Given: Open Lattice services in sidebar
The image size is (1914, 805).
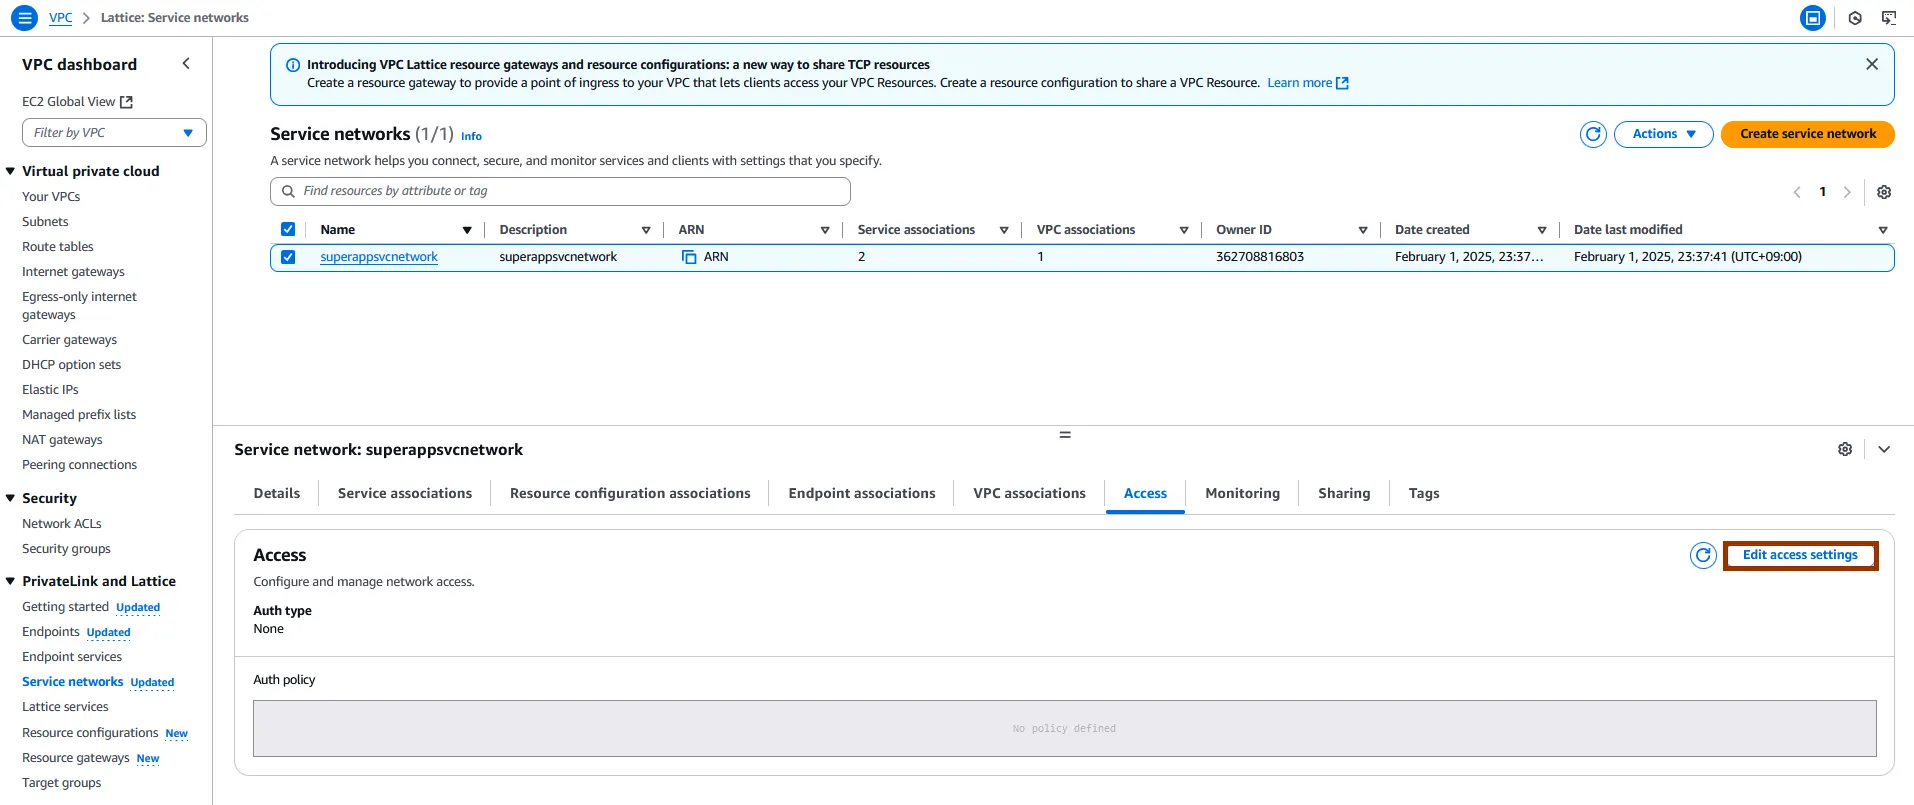Looking at the screenshot, I should tap(65, 707).
